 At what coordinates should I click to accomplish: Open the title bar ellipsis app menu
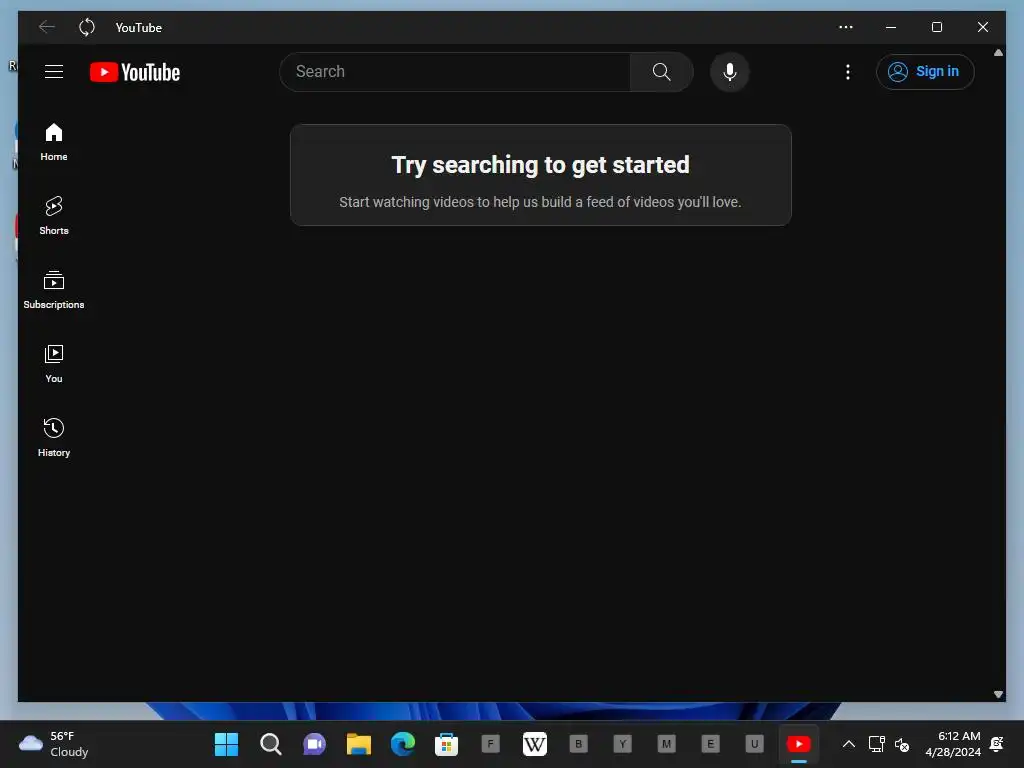(x=846, y=27)
